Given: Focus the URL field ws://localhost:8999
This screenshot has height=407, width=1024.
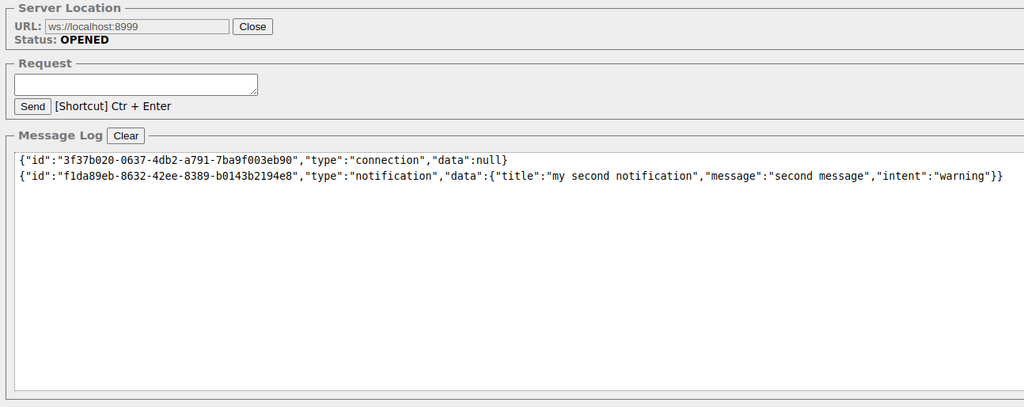Looking at the screenshot, I should pyautogui.click(x=137, y=27).
